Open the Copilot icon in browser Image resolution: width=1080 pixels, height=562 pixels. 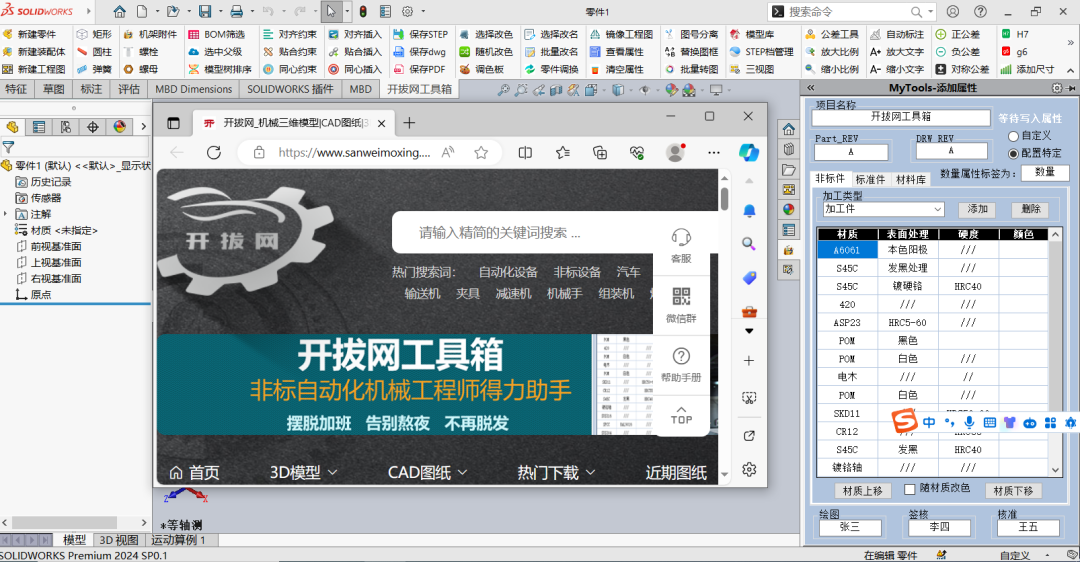pyautogui.click(x=749, y=152)
